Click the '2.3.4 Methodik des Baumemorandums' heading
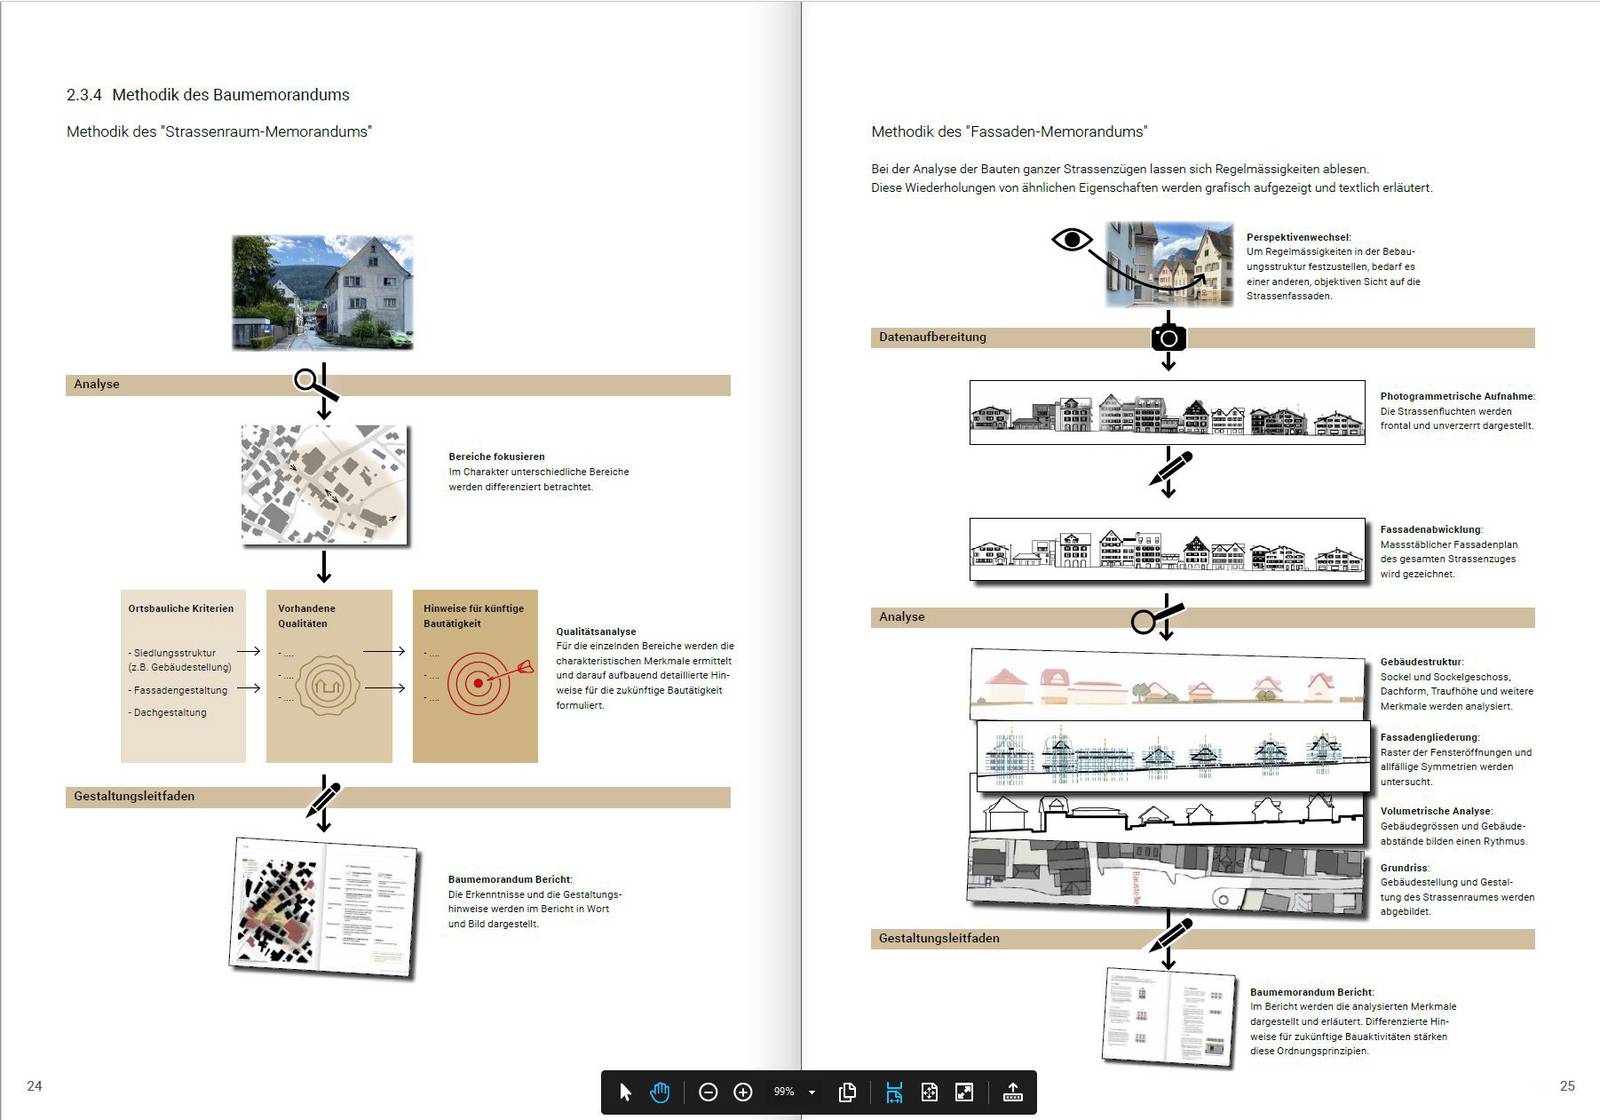 pyautogui.click(x=208, y=95)
